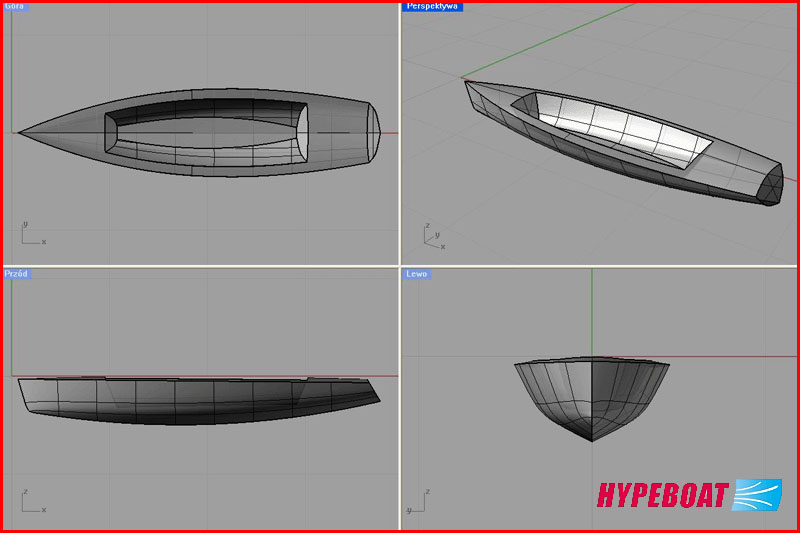Click the Przód viewport title label
Image resolution: width=800 pixels, height=533 pixels.
coord(16,273)
